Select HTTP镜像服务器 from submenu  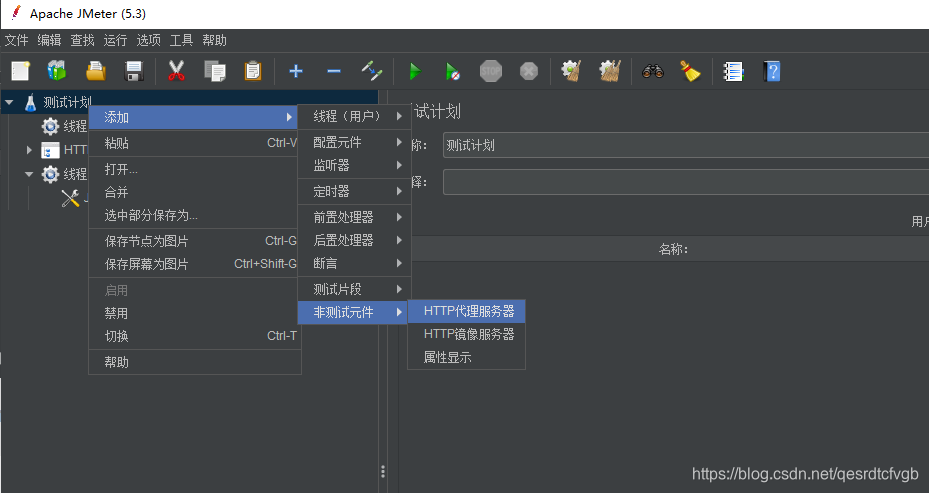pyautogui.click(x=467, y=334)
